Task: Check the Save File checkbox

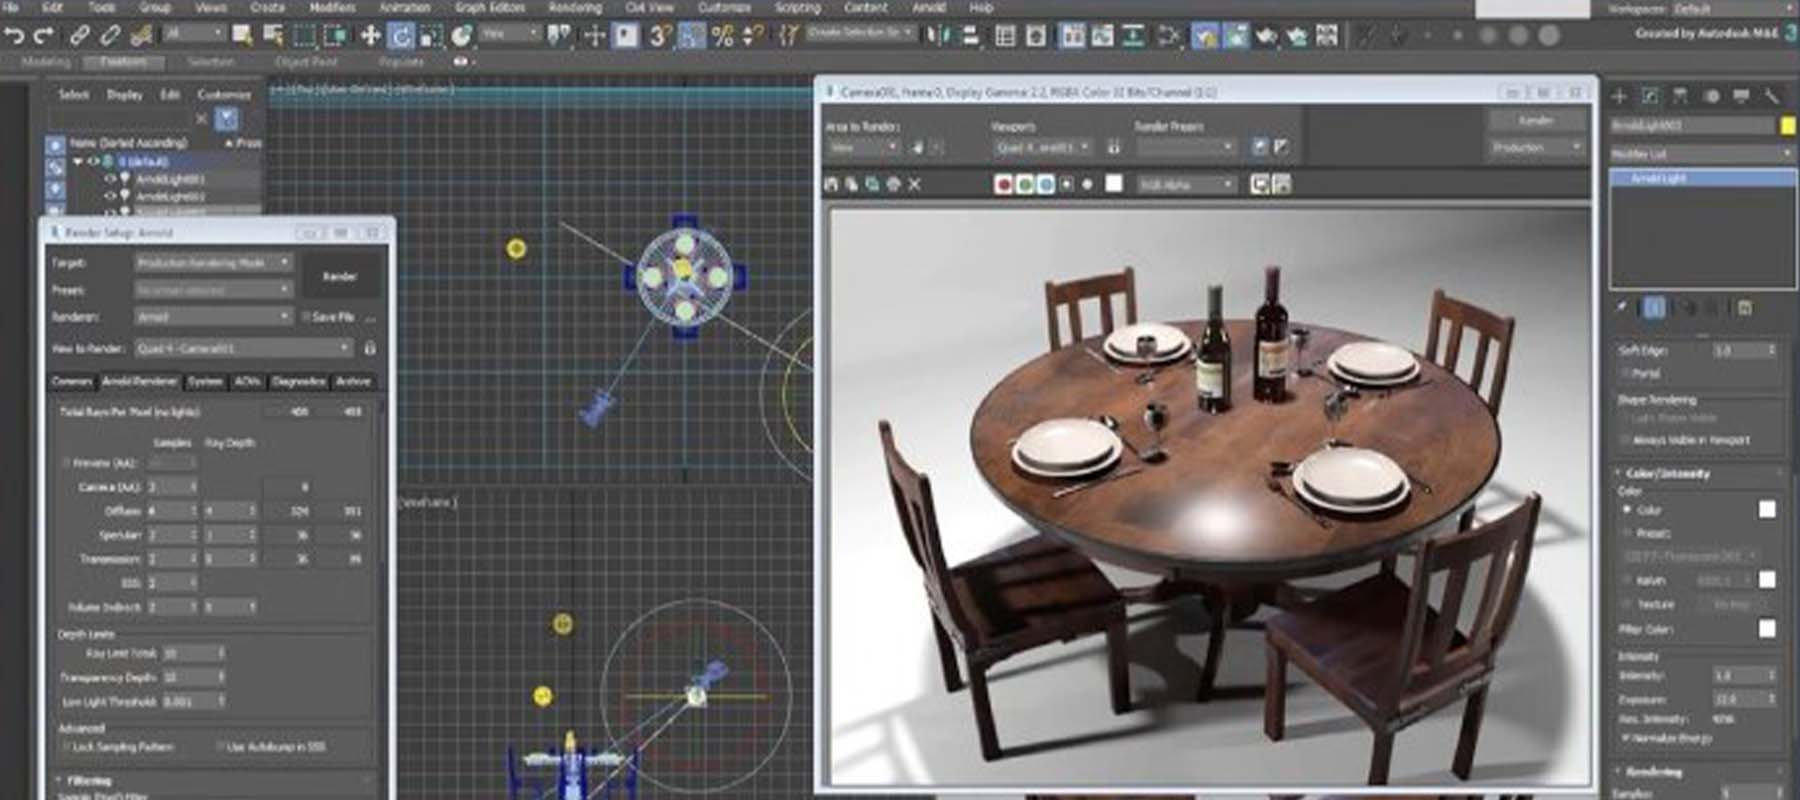Action: point(306,317)
